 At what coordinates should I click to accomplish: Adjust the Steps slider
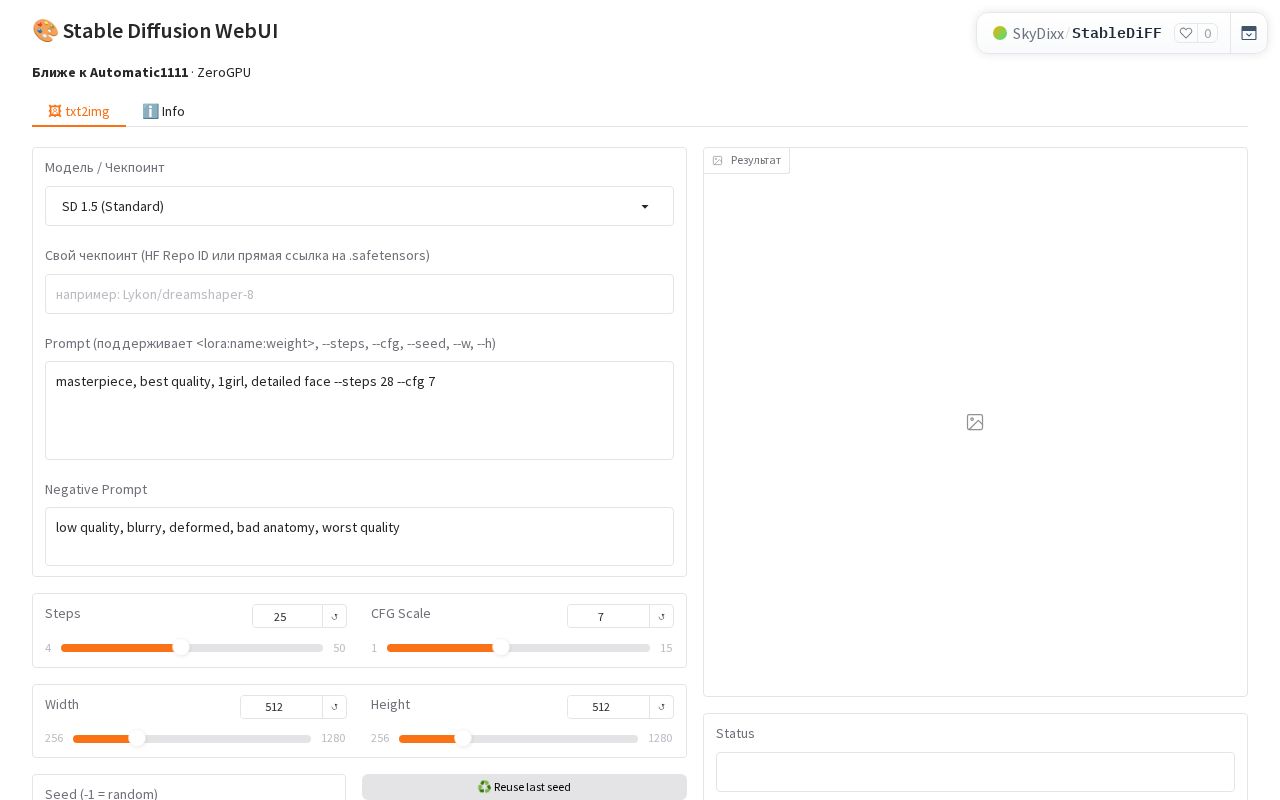[192, 648]
